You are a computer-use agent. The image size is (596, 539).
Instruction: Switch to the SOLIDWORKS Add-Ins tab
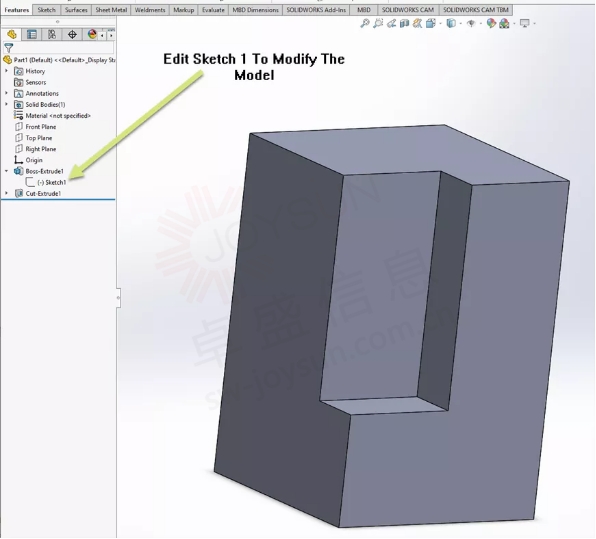click(316, 10)
